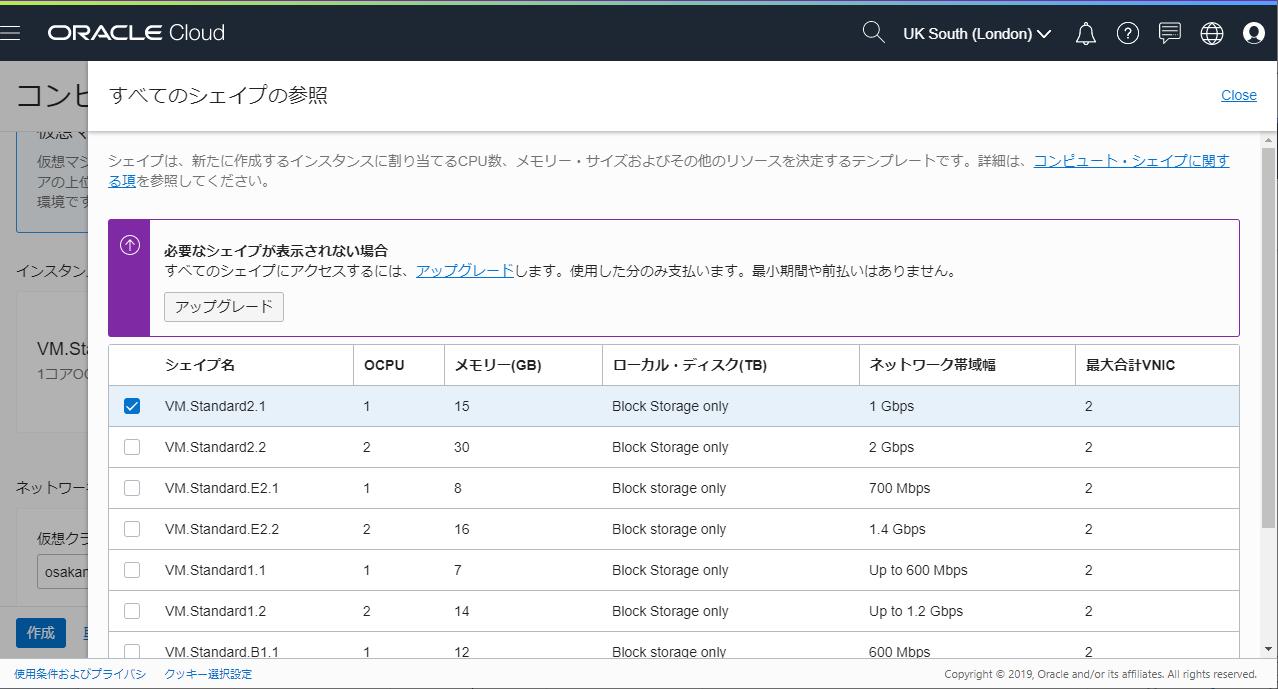Open the user profile avatar
This screenshot has width=1278, height=689.
(x=1253, y=34)
